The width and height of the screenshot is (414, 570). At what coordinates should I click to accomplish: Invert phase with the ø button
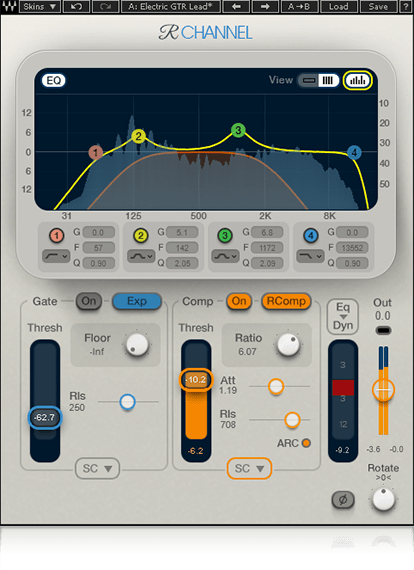(x=343, y=500)
